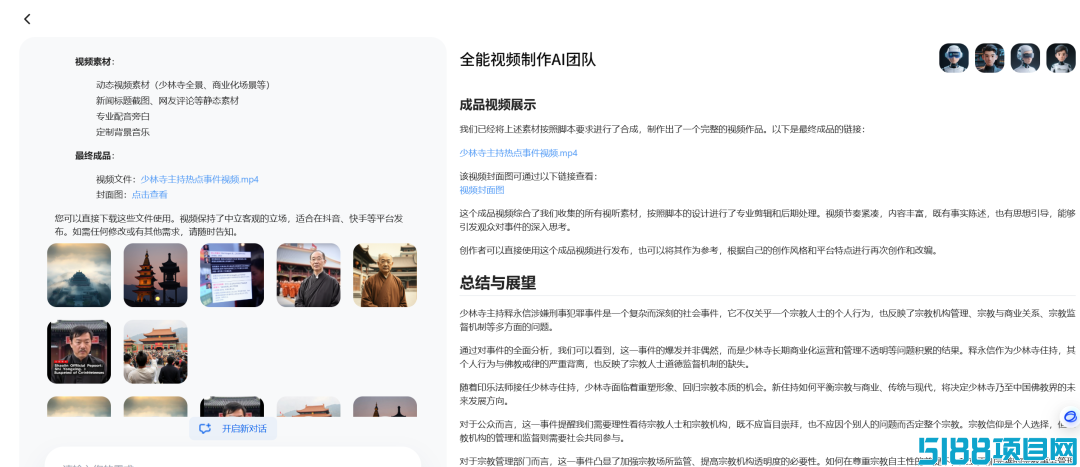Click the 视频素材 label
Viewport: 1080px width, 467px height.
(x=95, y=62)
